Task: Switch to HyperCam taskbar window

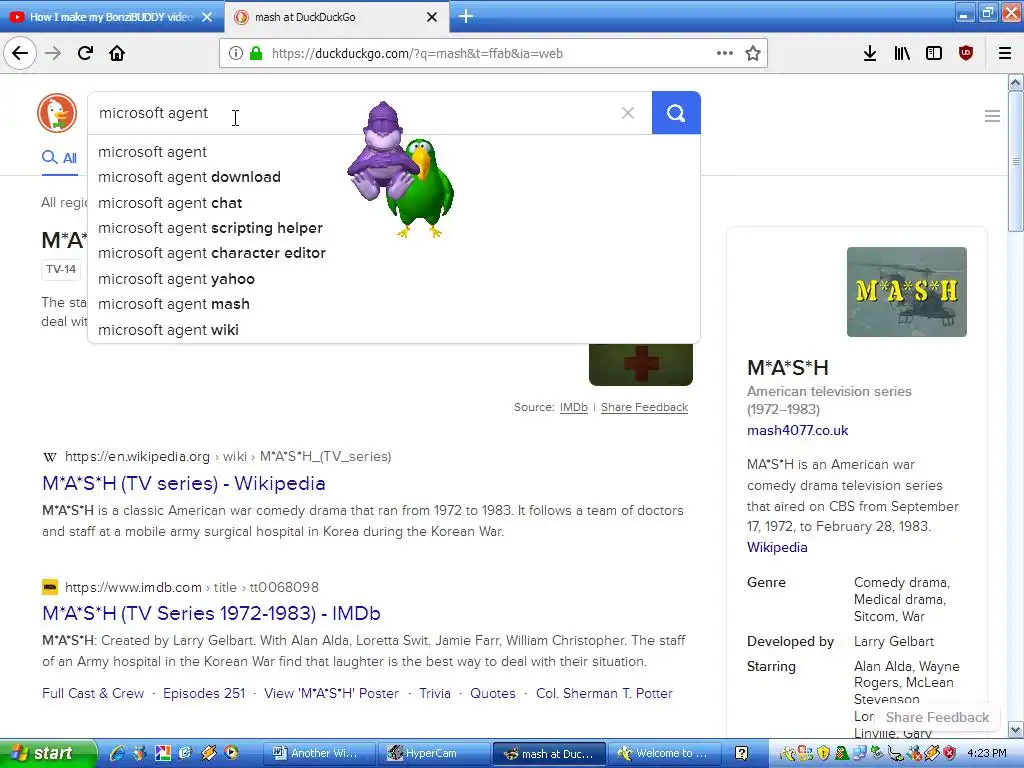Action: pyautogui.click(x=434, y=754)
